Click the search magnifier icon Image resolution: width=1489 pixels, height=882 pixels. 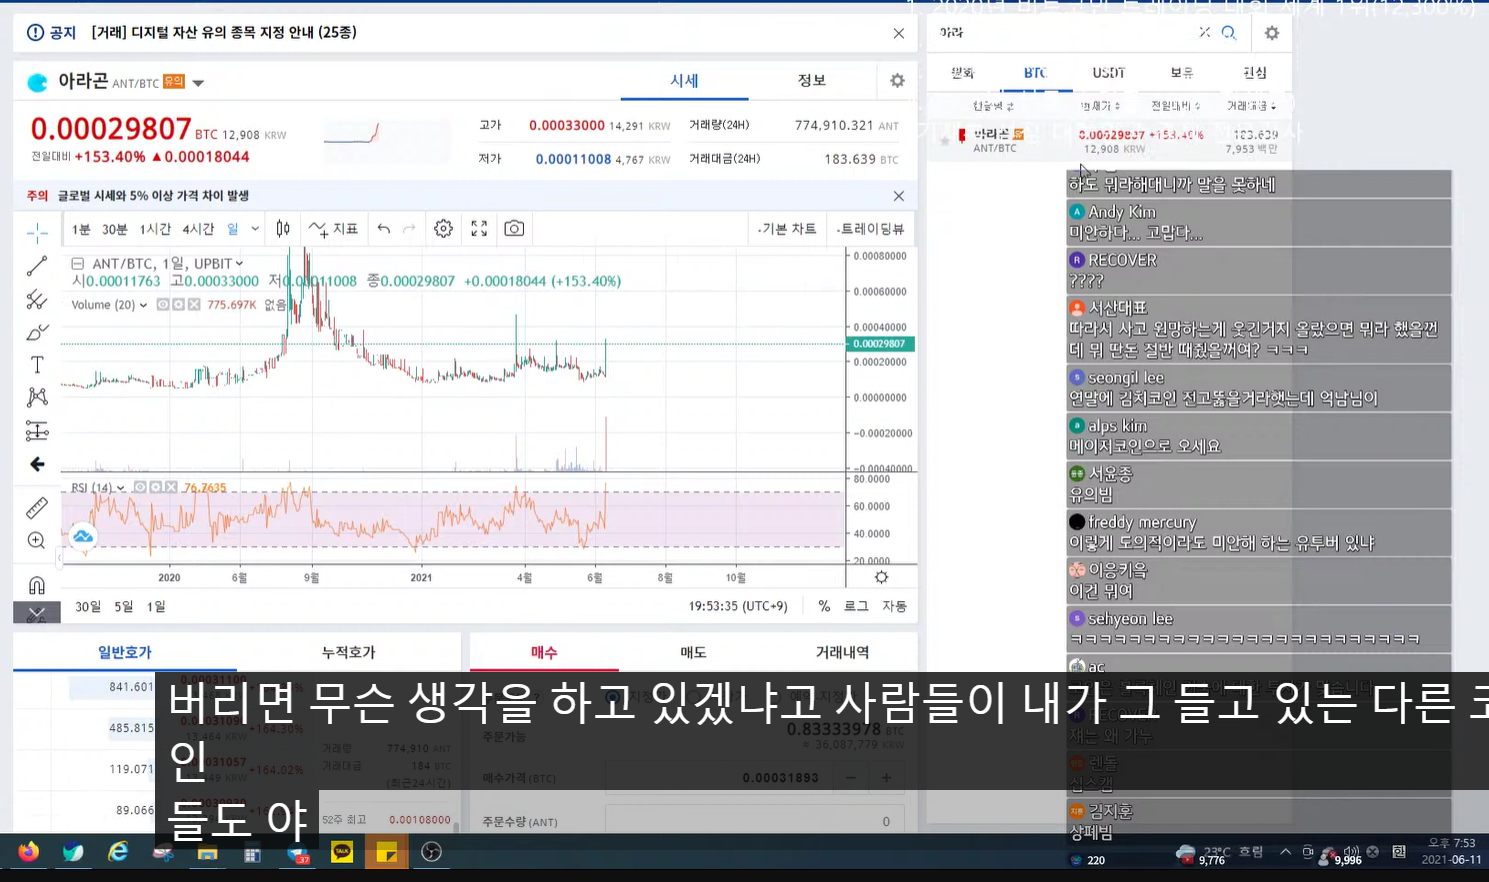click(1229, 33)
